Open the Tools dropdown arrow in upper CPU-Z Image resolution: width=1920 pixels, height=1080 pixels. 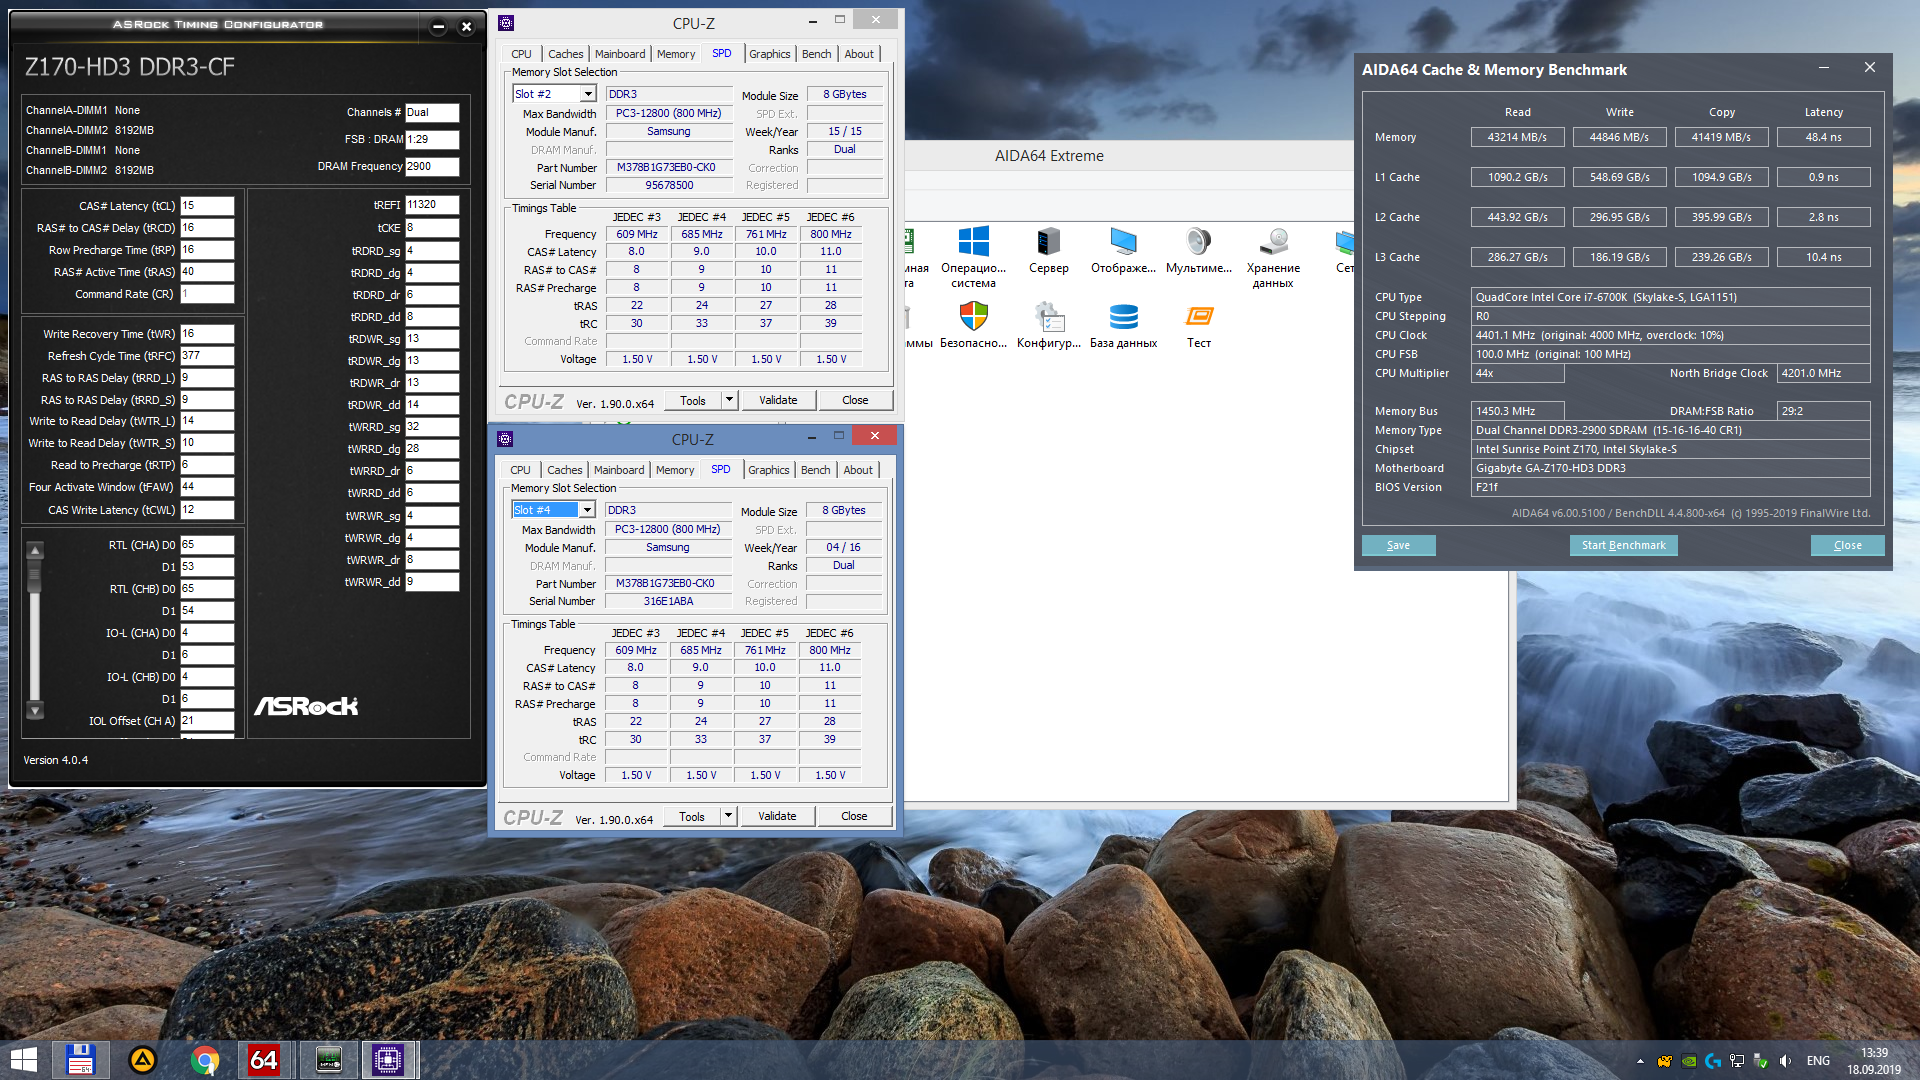pyautogui.click(x=729, y=400)
